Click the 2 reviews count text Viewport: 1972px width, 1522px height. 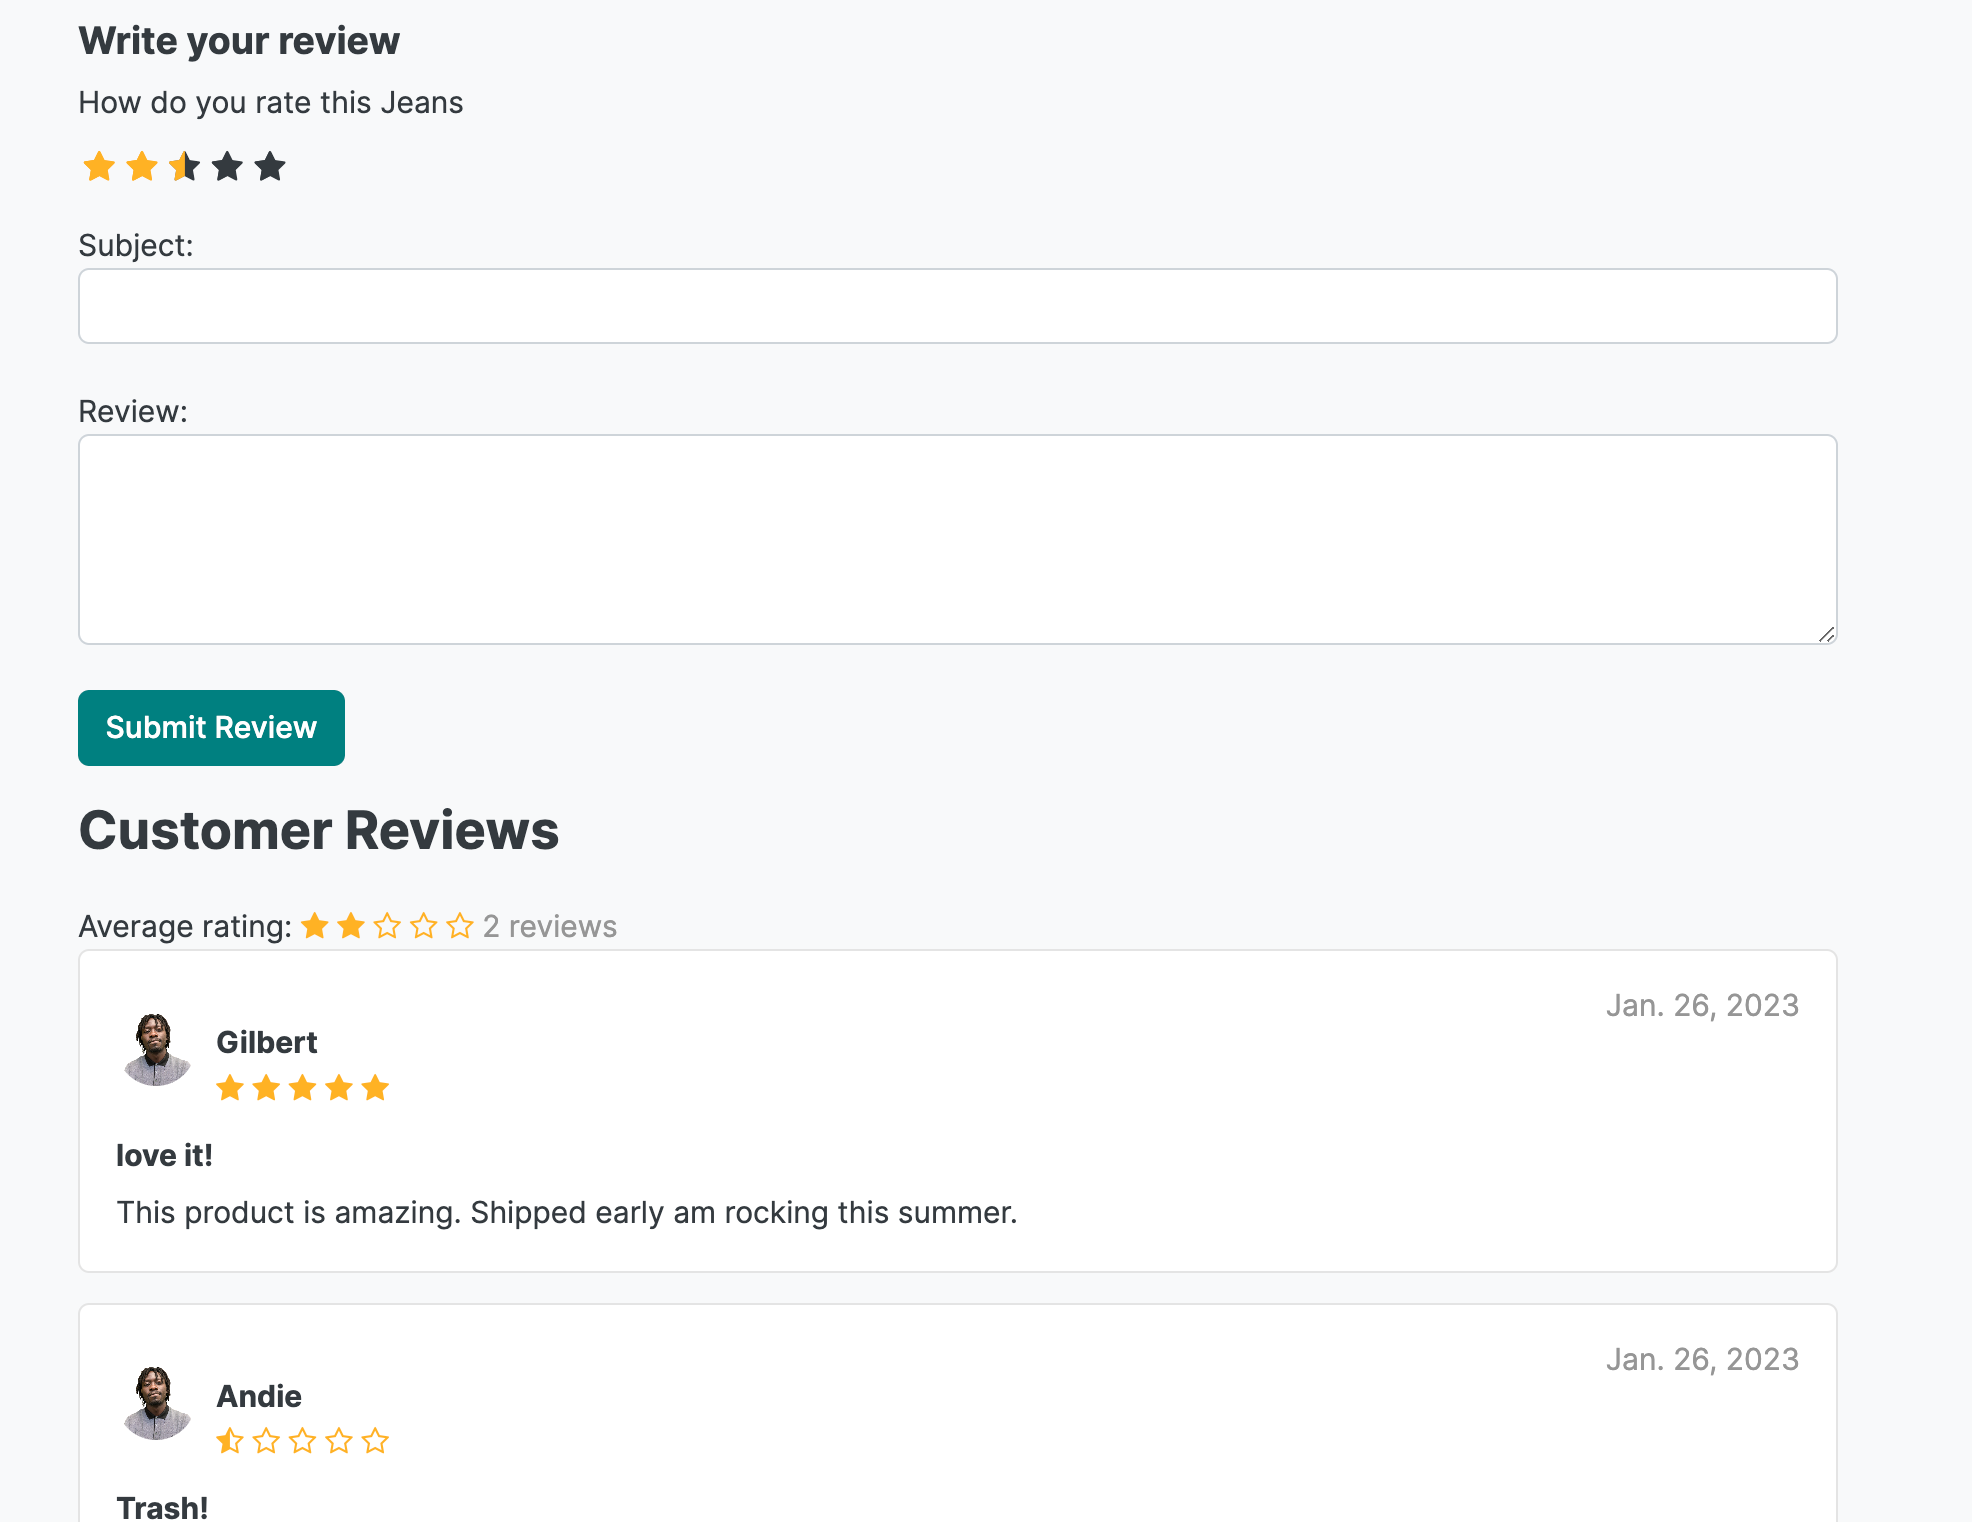[549, 926]
